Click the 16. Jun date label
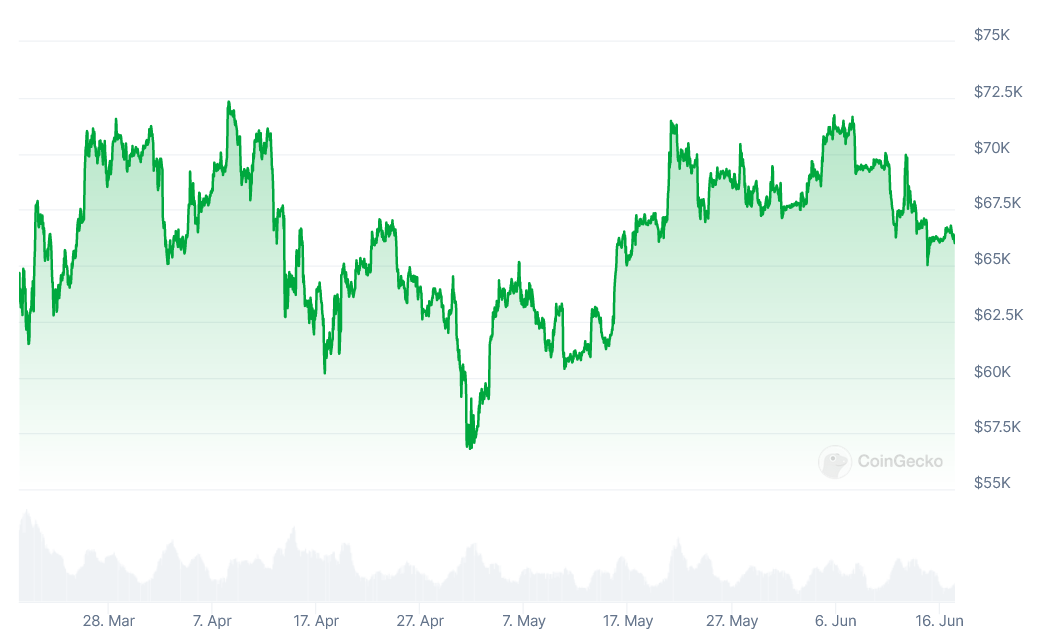Screen dimensions: 1045x641 939,621
